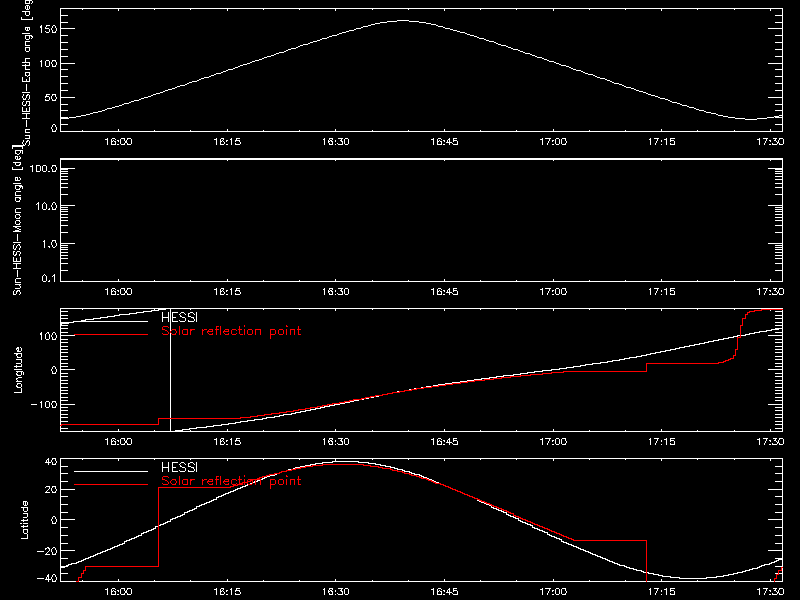The width and height of the screenshot is (800, 600).
Task: Click the 17:00 time label under Moon angle plot
Action: point(553,292)
